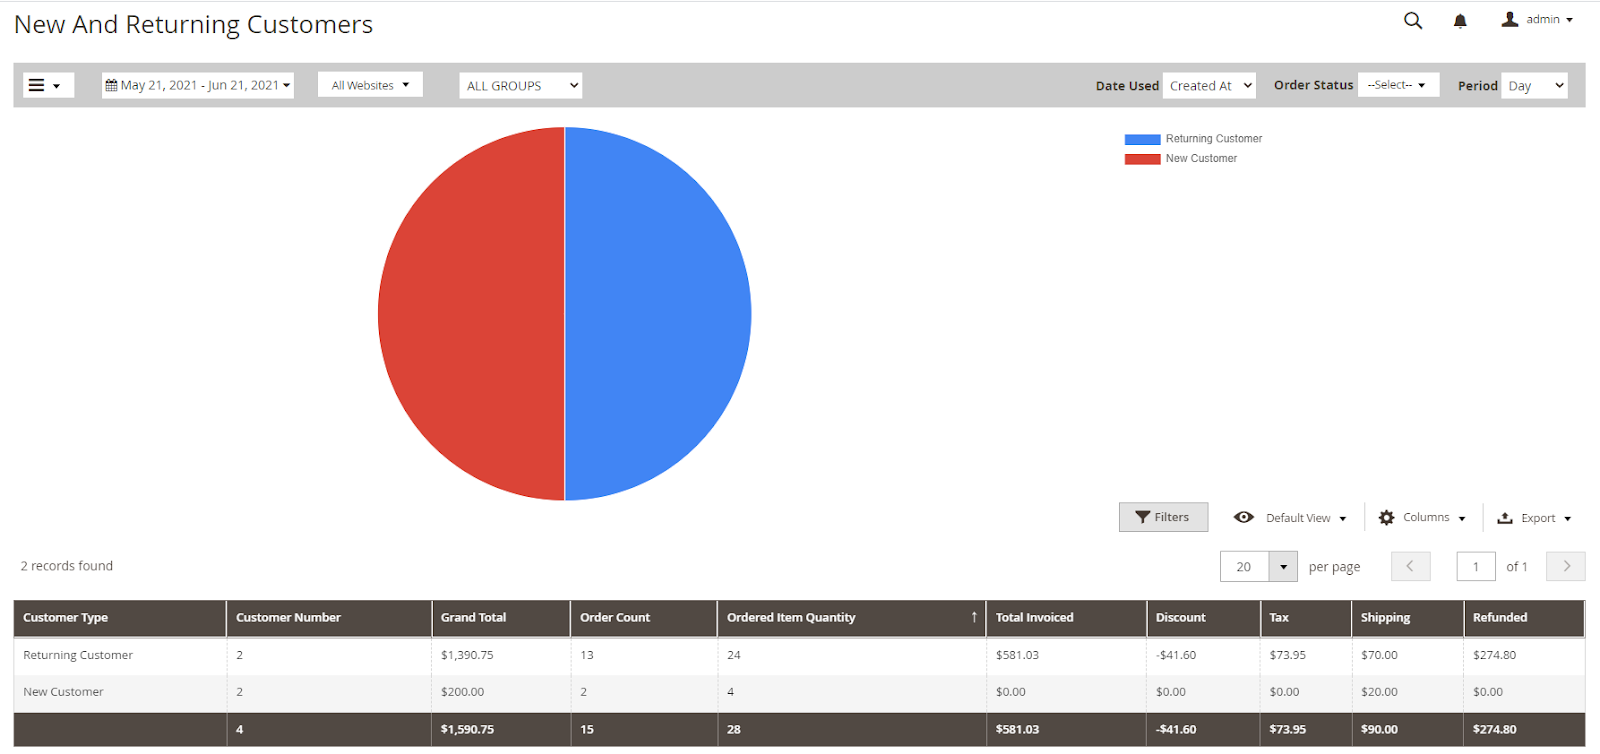Open the notifications bell
This screenshot has width=1600, height=754.
pyautogui.click(x=1460, y=21)
